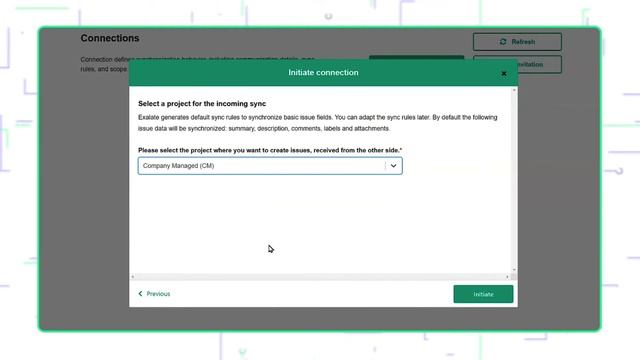
Task: Click the dialog vertical scrollbar up arrow
Action: (514, 90)
